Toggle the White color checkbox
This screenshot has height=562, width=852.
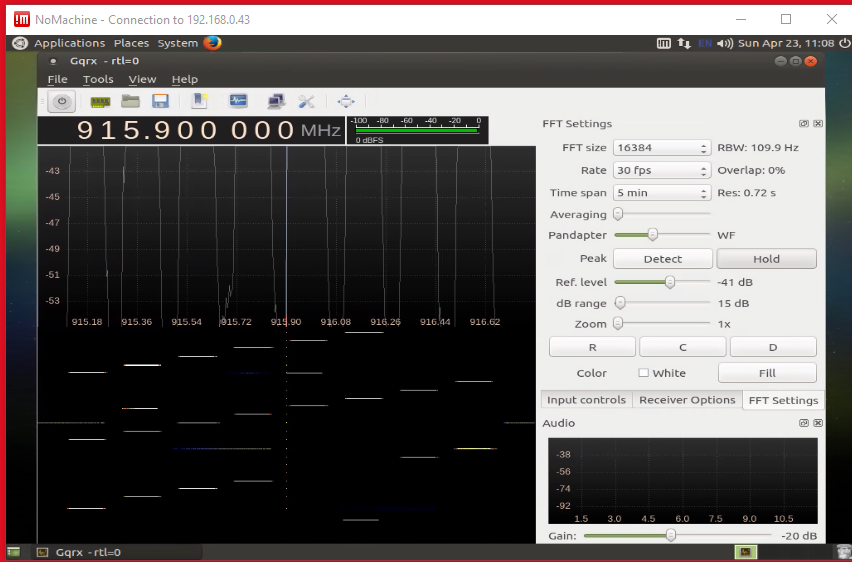click(x=643, y=373)
